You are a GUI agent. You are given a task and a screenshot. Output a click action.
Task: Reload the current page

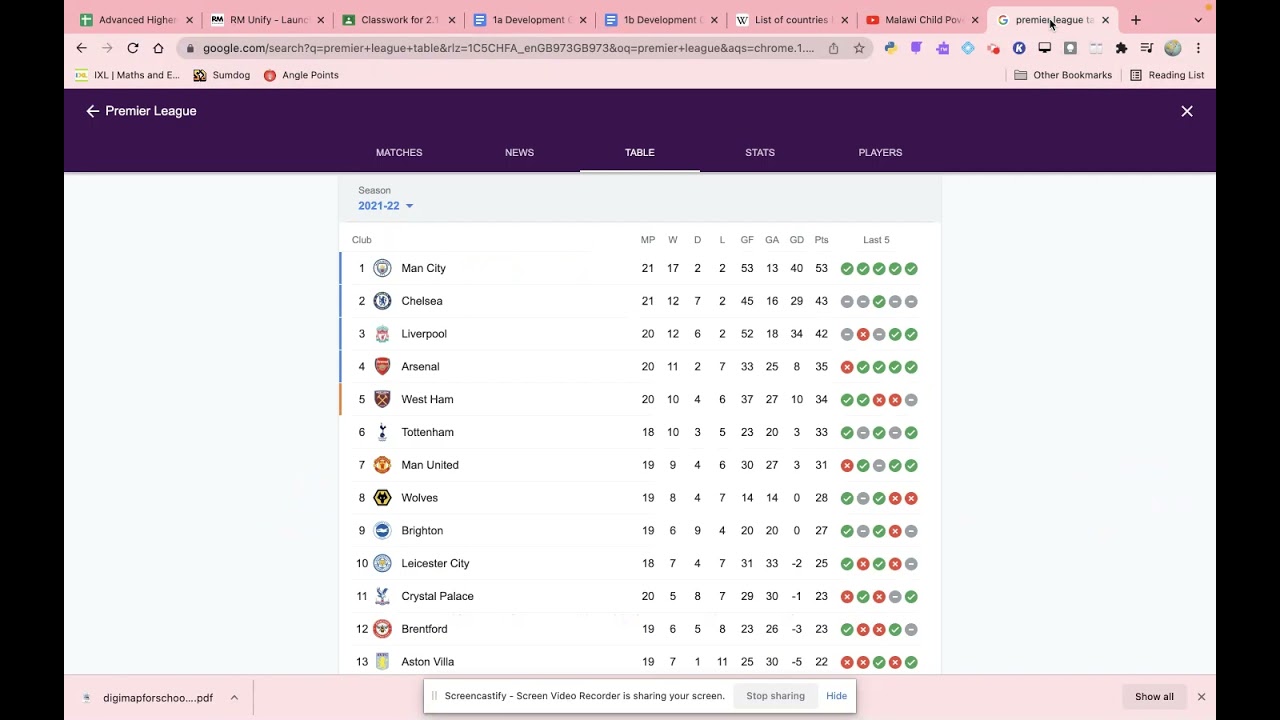coord(132,48)
